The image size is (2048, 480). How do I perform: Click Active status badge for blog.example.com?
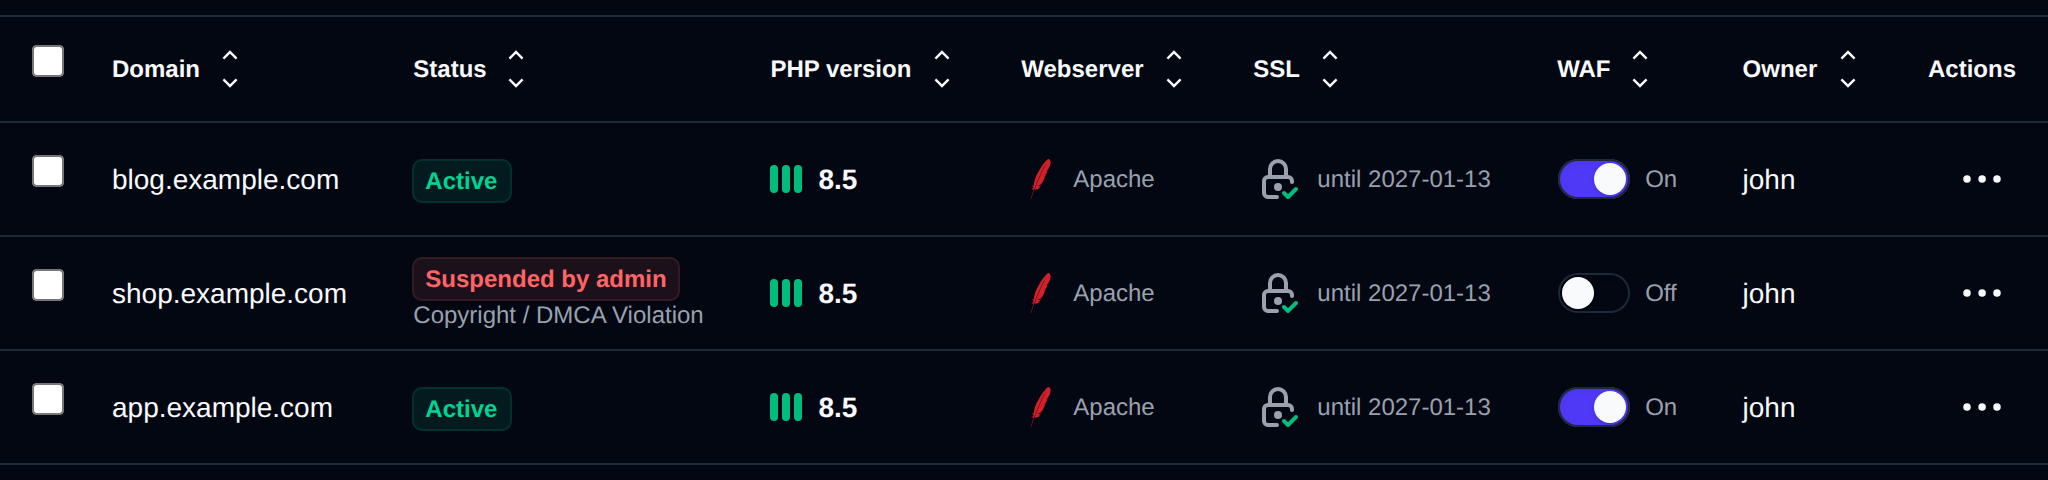click(461, 181)
